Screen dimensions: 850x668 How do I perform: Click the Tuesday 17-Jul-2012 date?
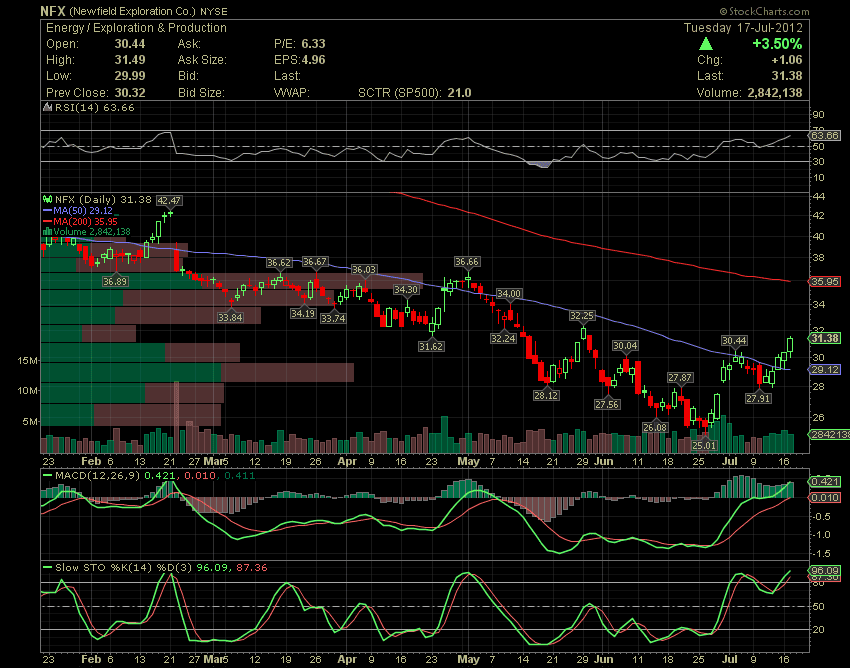tap(743, 28)
